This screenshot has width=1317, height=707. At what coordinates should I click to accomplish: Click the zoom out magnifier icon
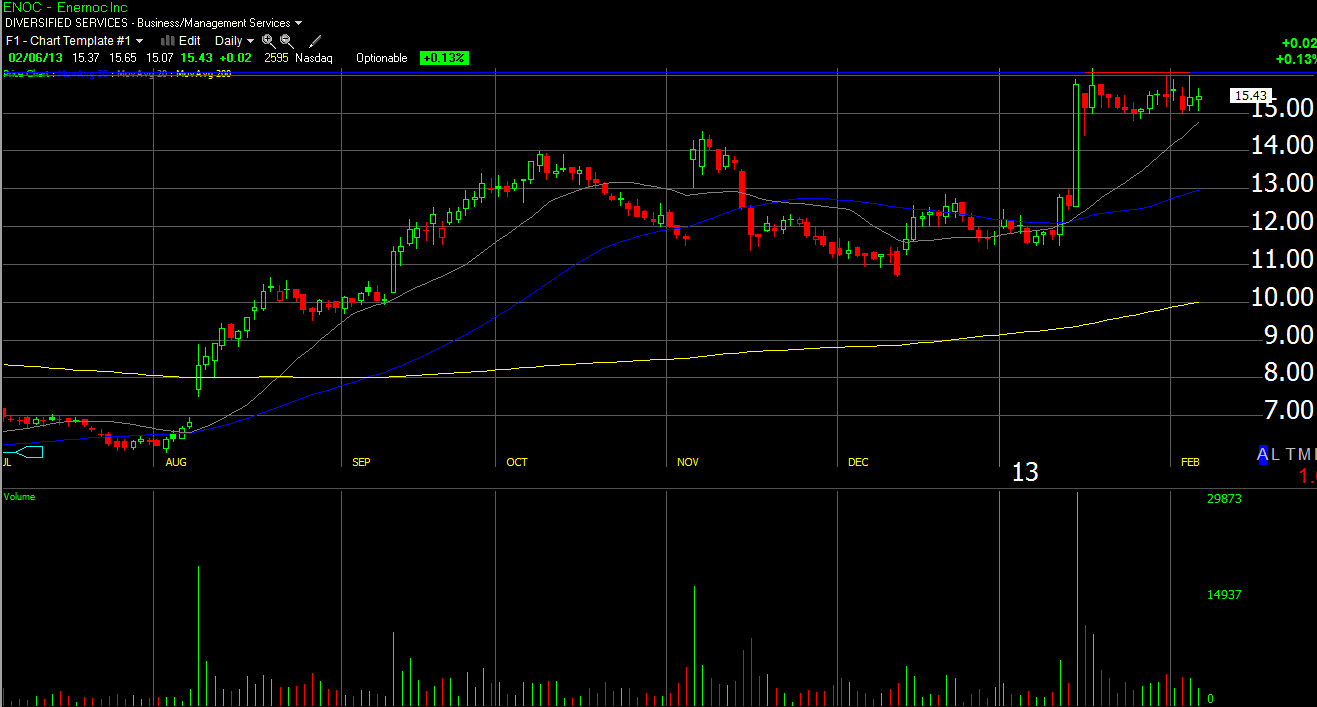click(x=286, y=41)
